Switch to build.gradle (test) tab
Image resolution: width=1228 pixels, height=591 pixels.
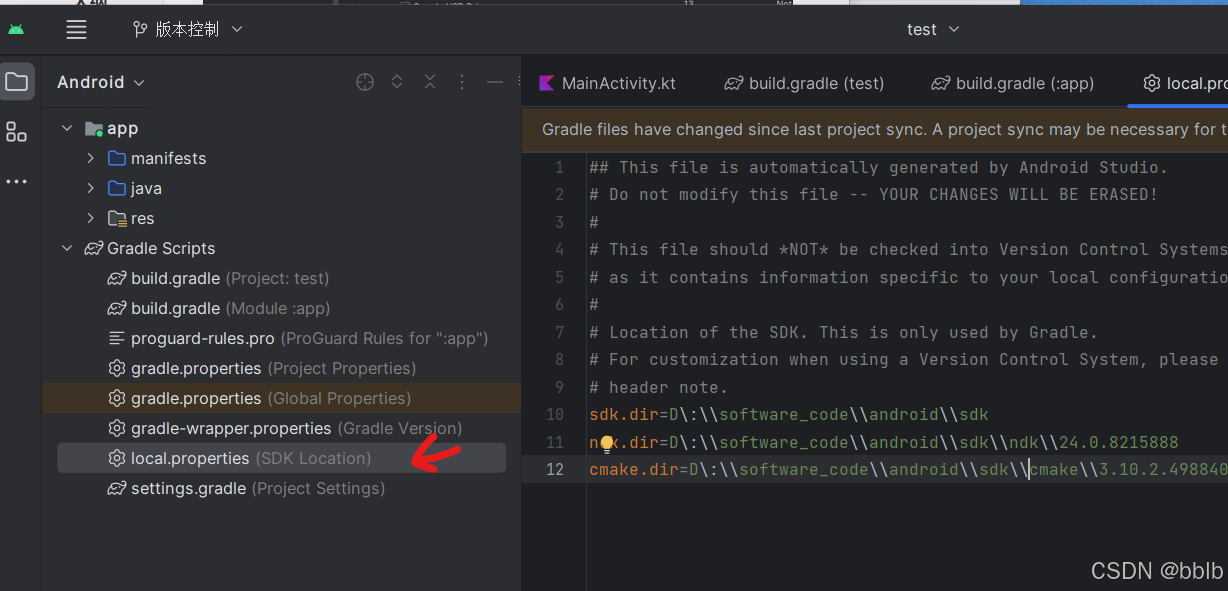coord(805,83)
